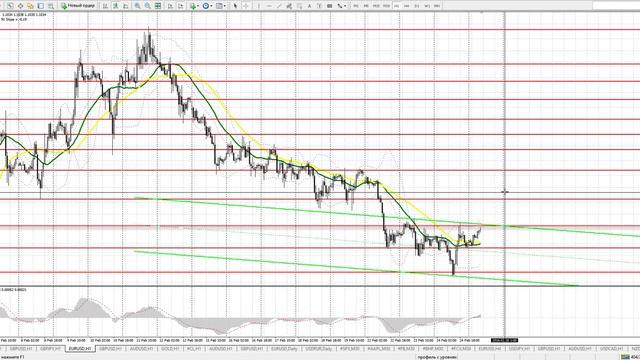Screen dimensions: 640x360
Task: Select the Horizontal Line drawing tool
Action: click(269, 6)
